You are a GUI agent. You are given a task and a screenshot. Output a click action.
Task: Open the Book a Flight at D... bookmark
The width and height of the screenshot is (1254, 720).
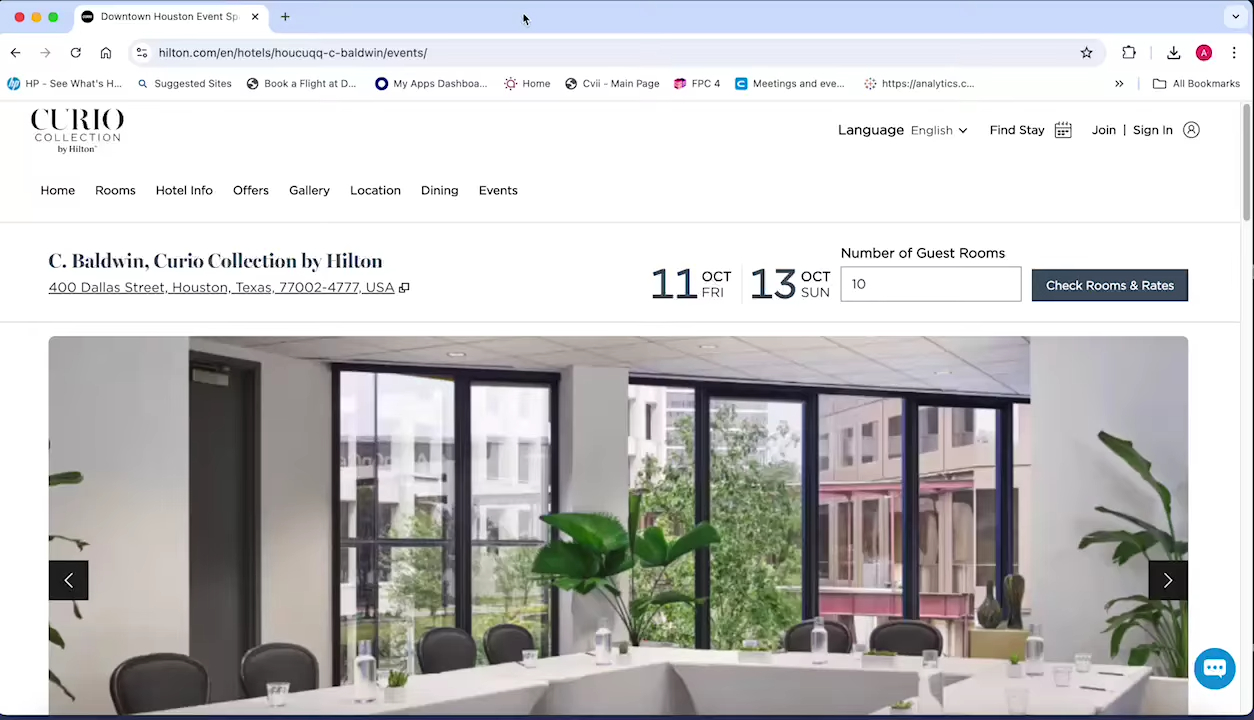point(301,84)
